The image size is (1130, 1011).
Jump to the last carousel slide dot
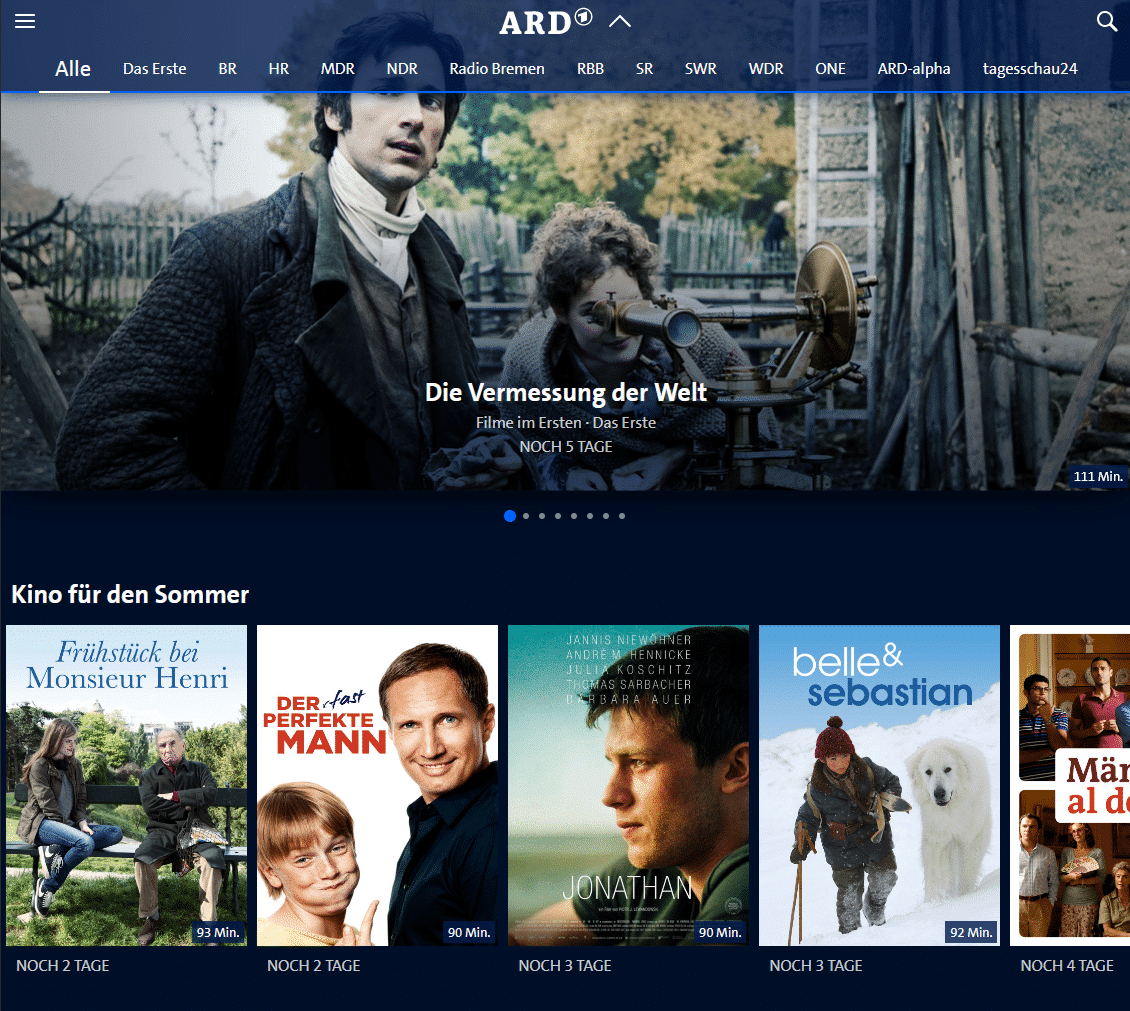tap(622, 516)
